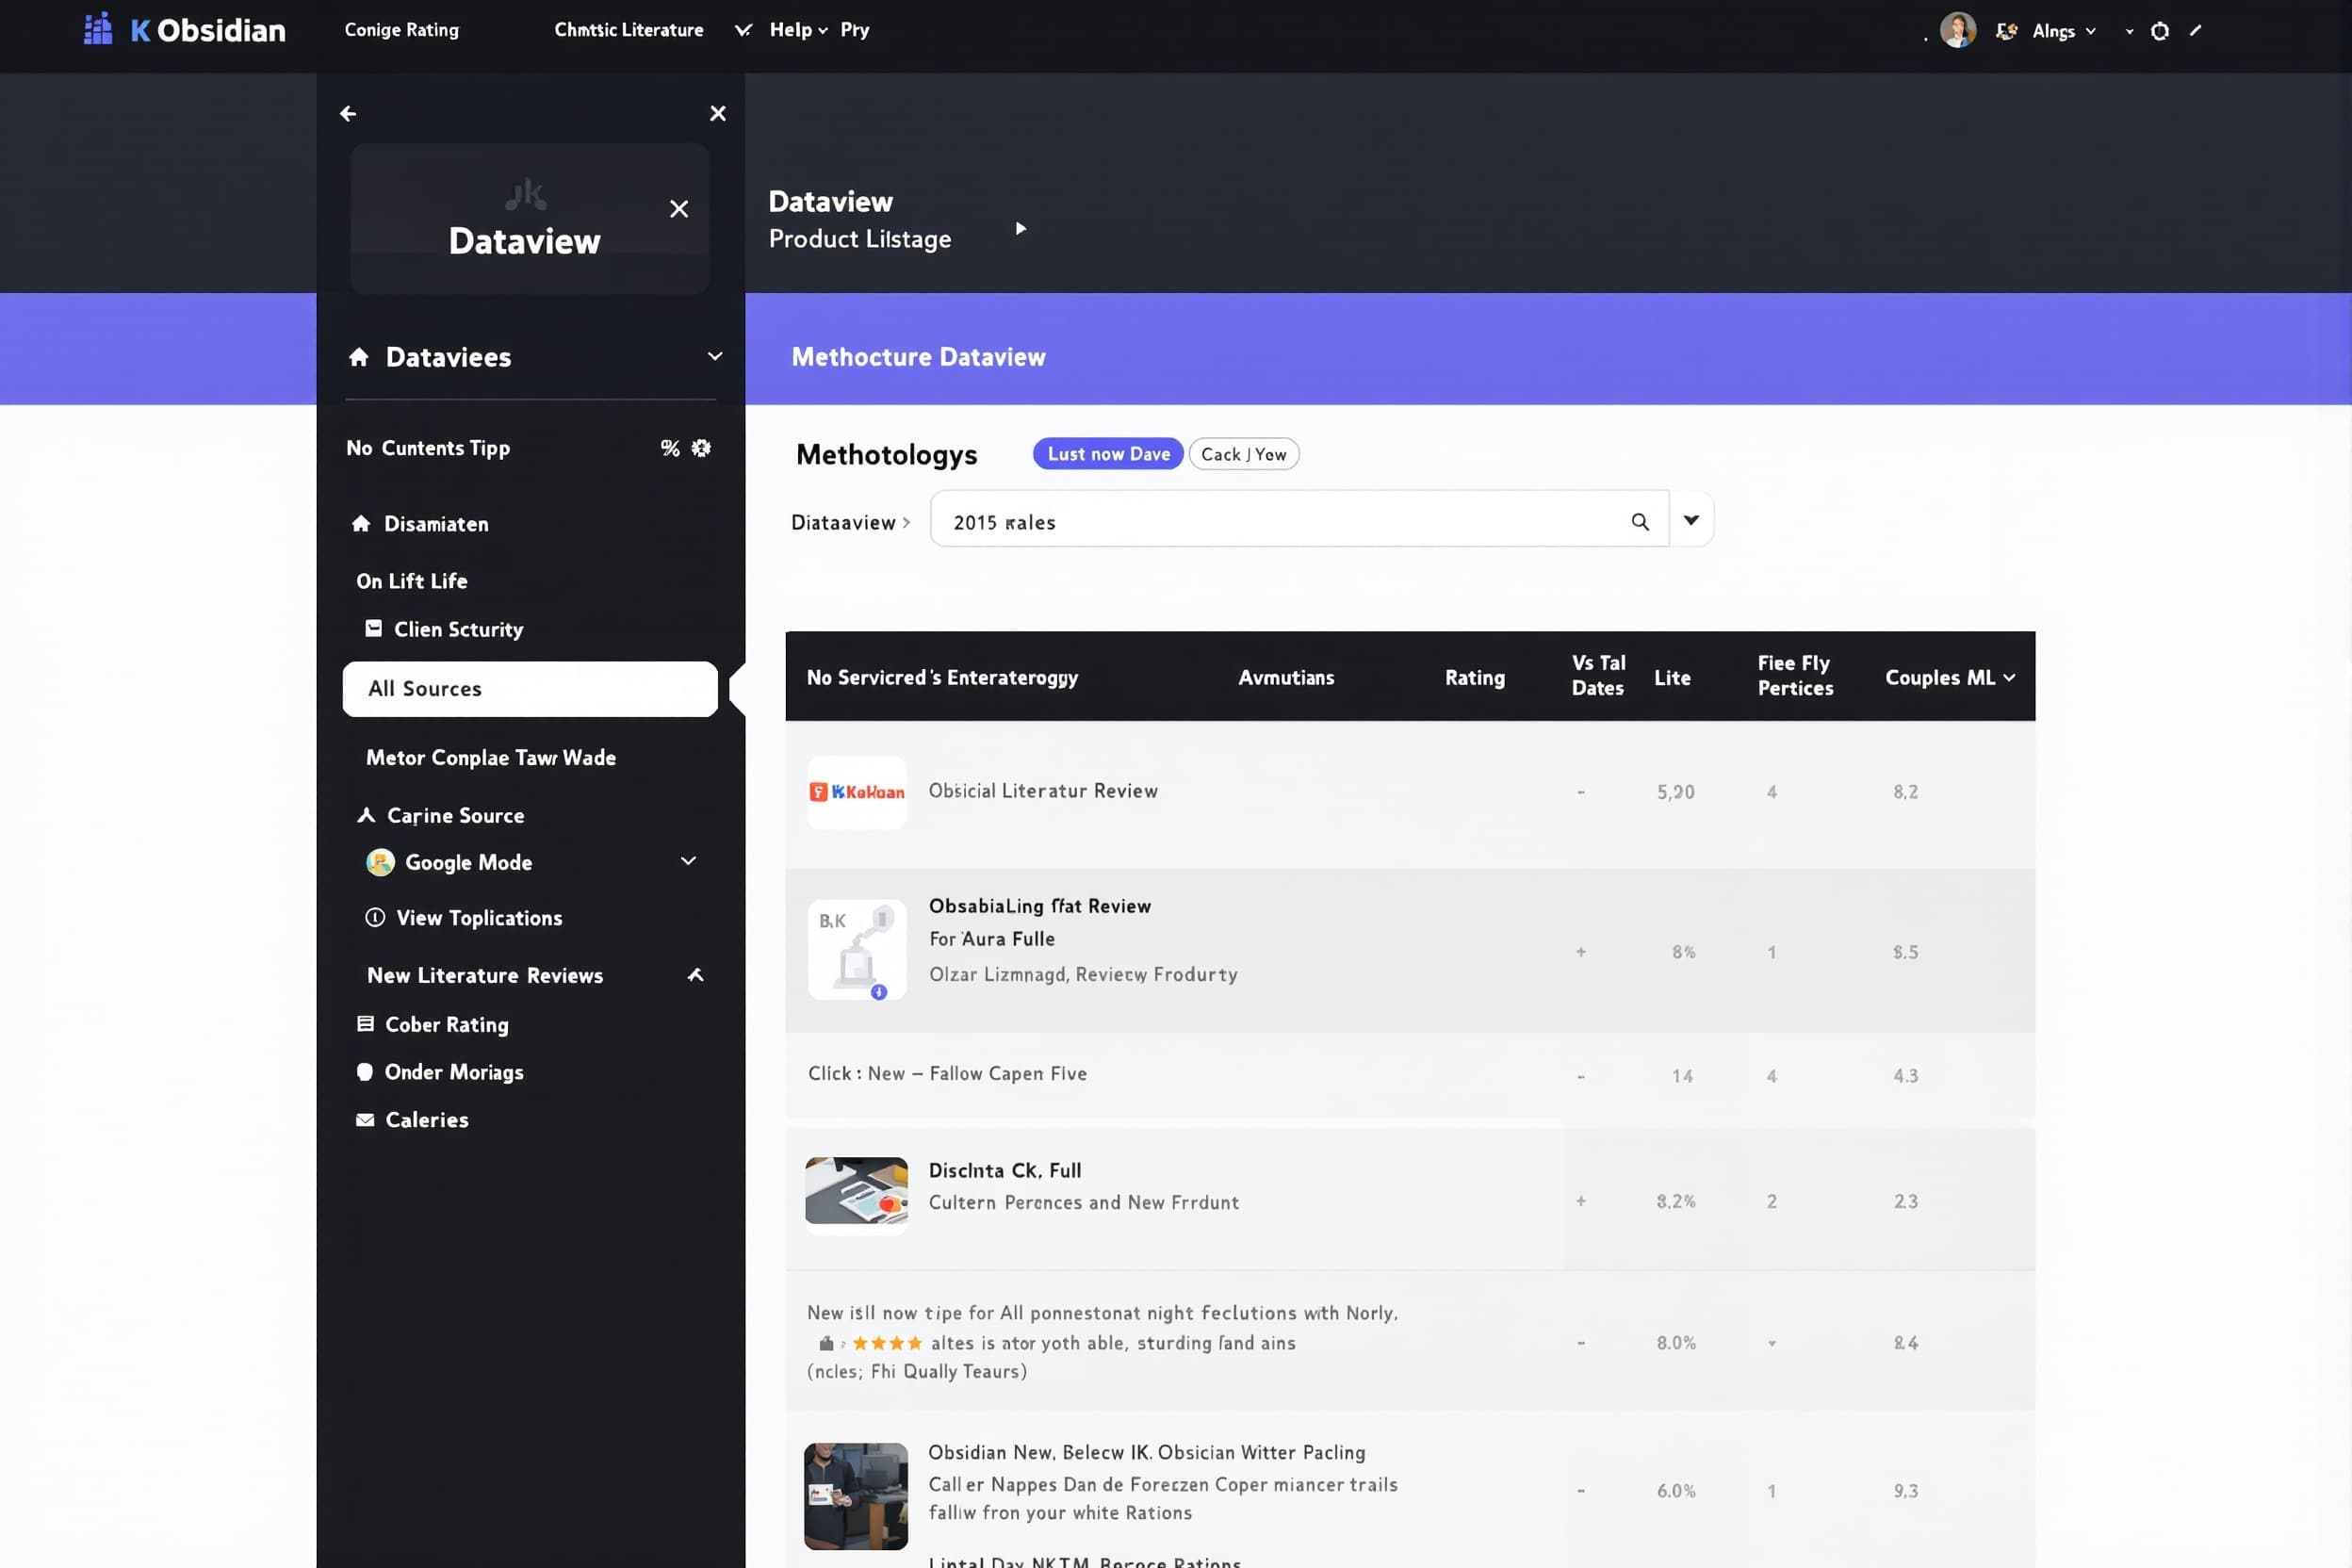Viewport: 2352px width, 1568px height.
Task: Open Conige Rating menu
Action: 402,30
